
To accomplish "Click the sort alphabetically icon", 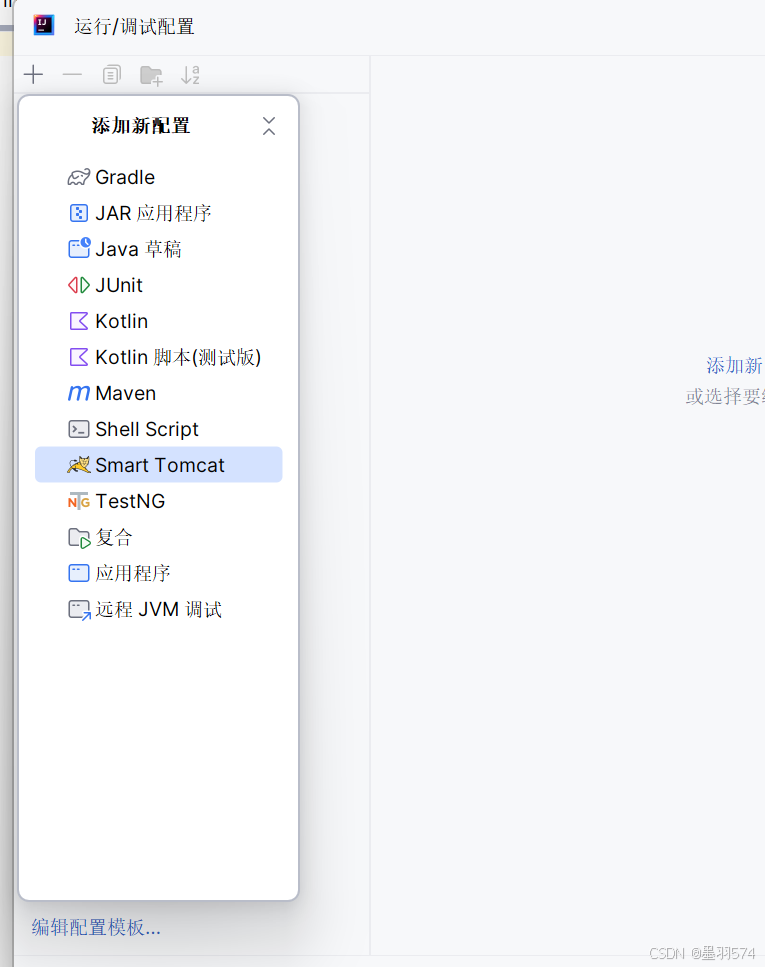I will (x=190, y=75).
